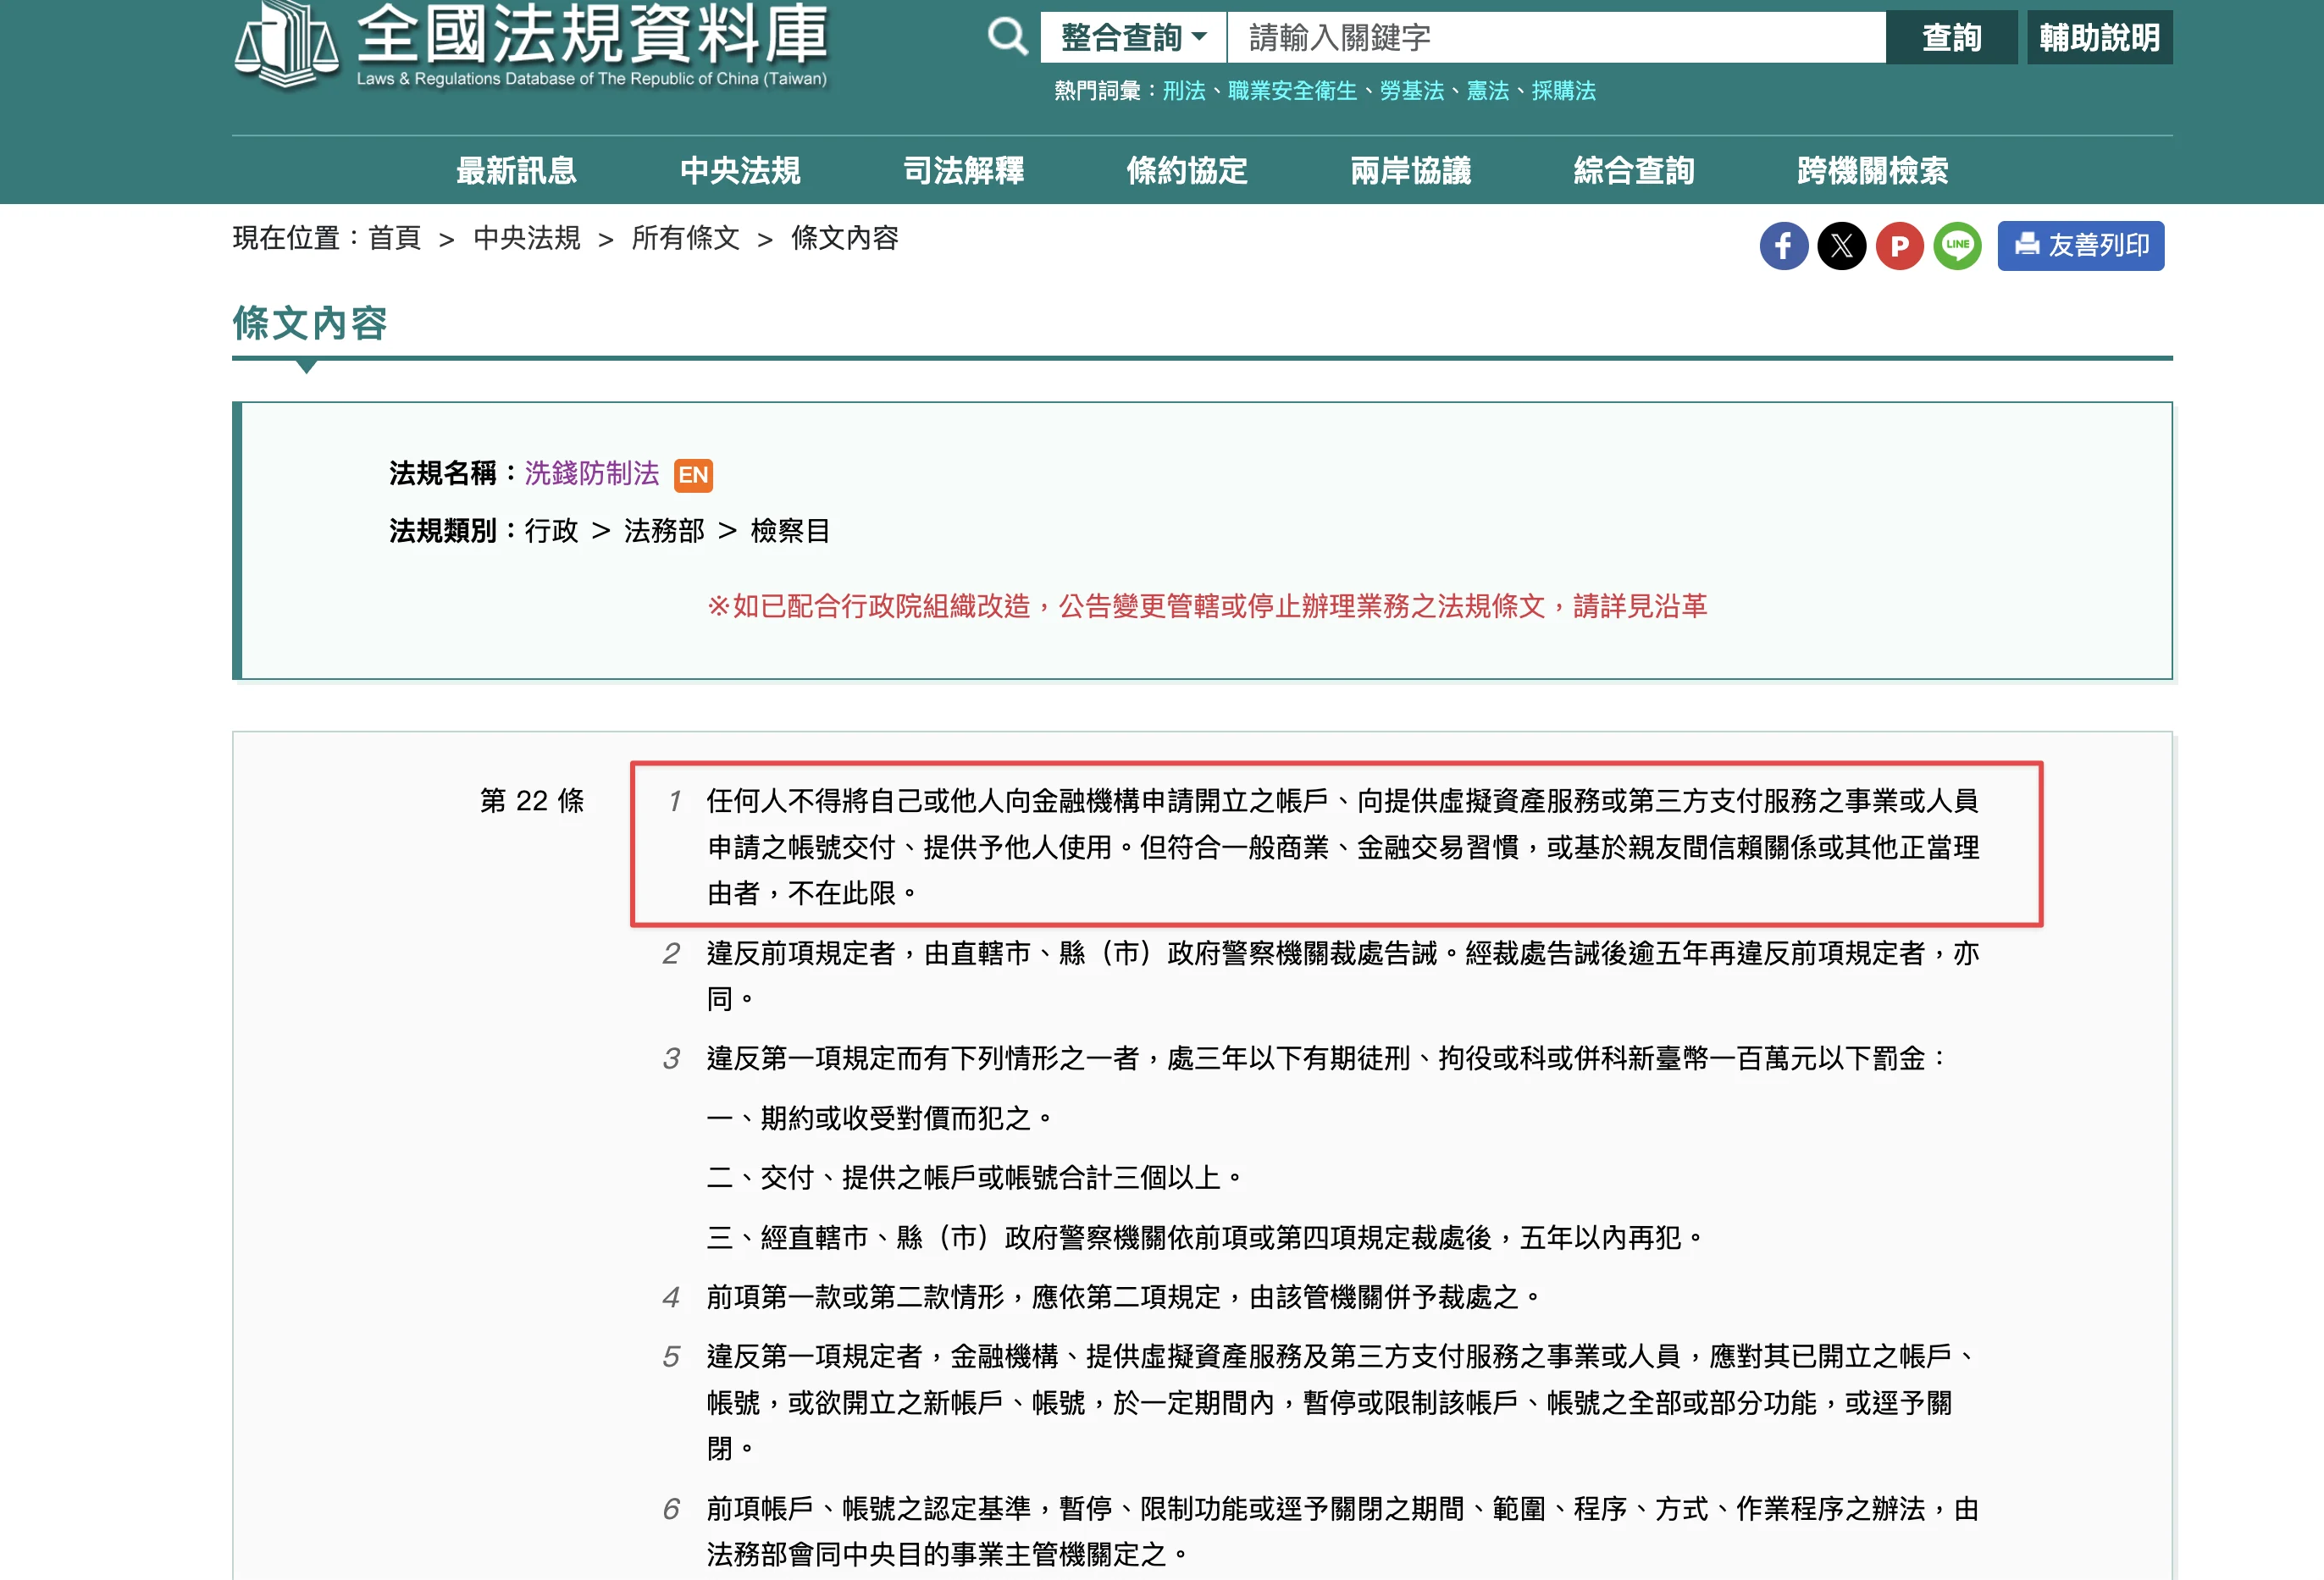Open the 中央法規 menu
This screenshot has width=2324, height=1580.
pos(740,171)
